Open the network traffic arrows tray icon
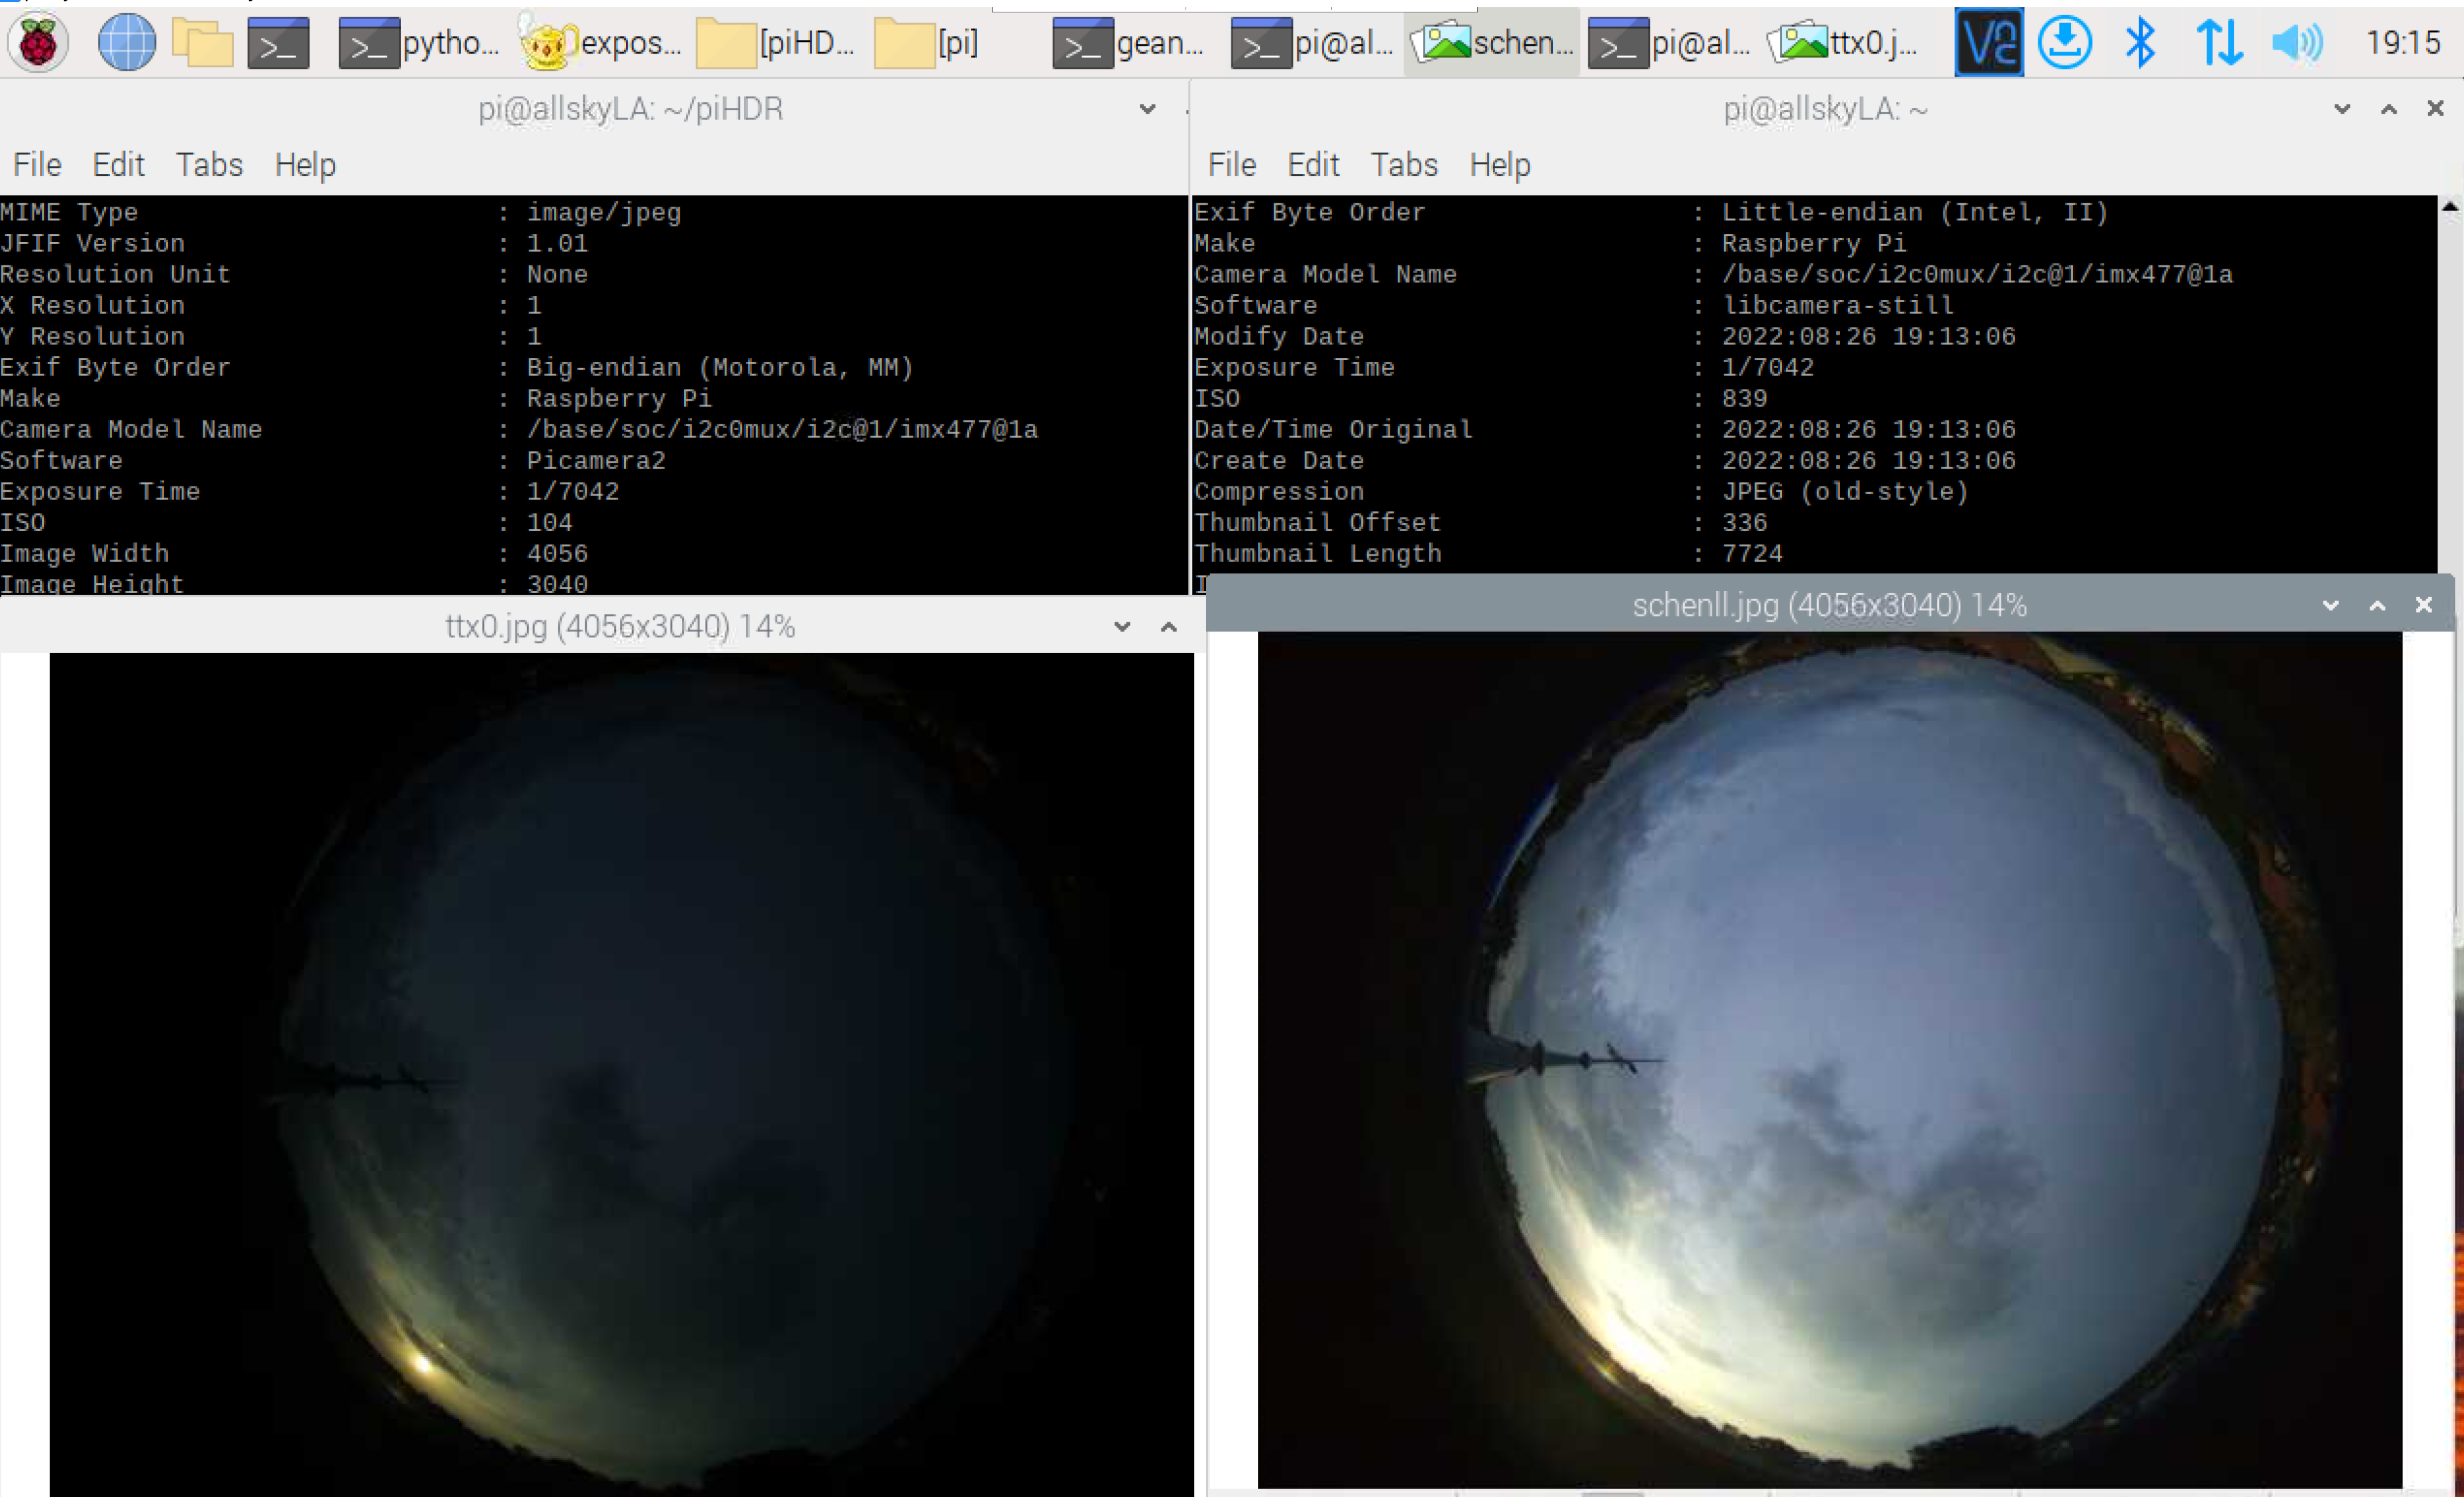 coord(2219,42)
